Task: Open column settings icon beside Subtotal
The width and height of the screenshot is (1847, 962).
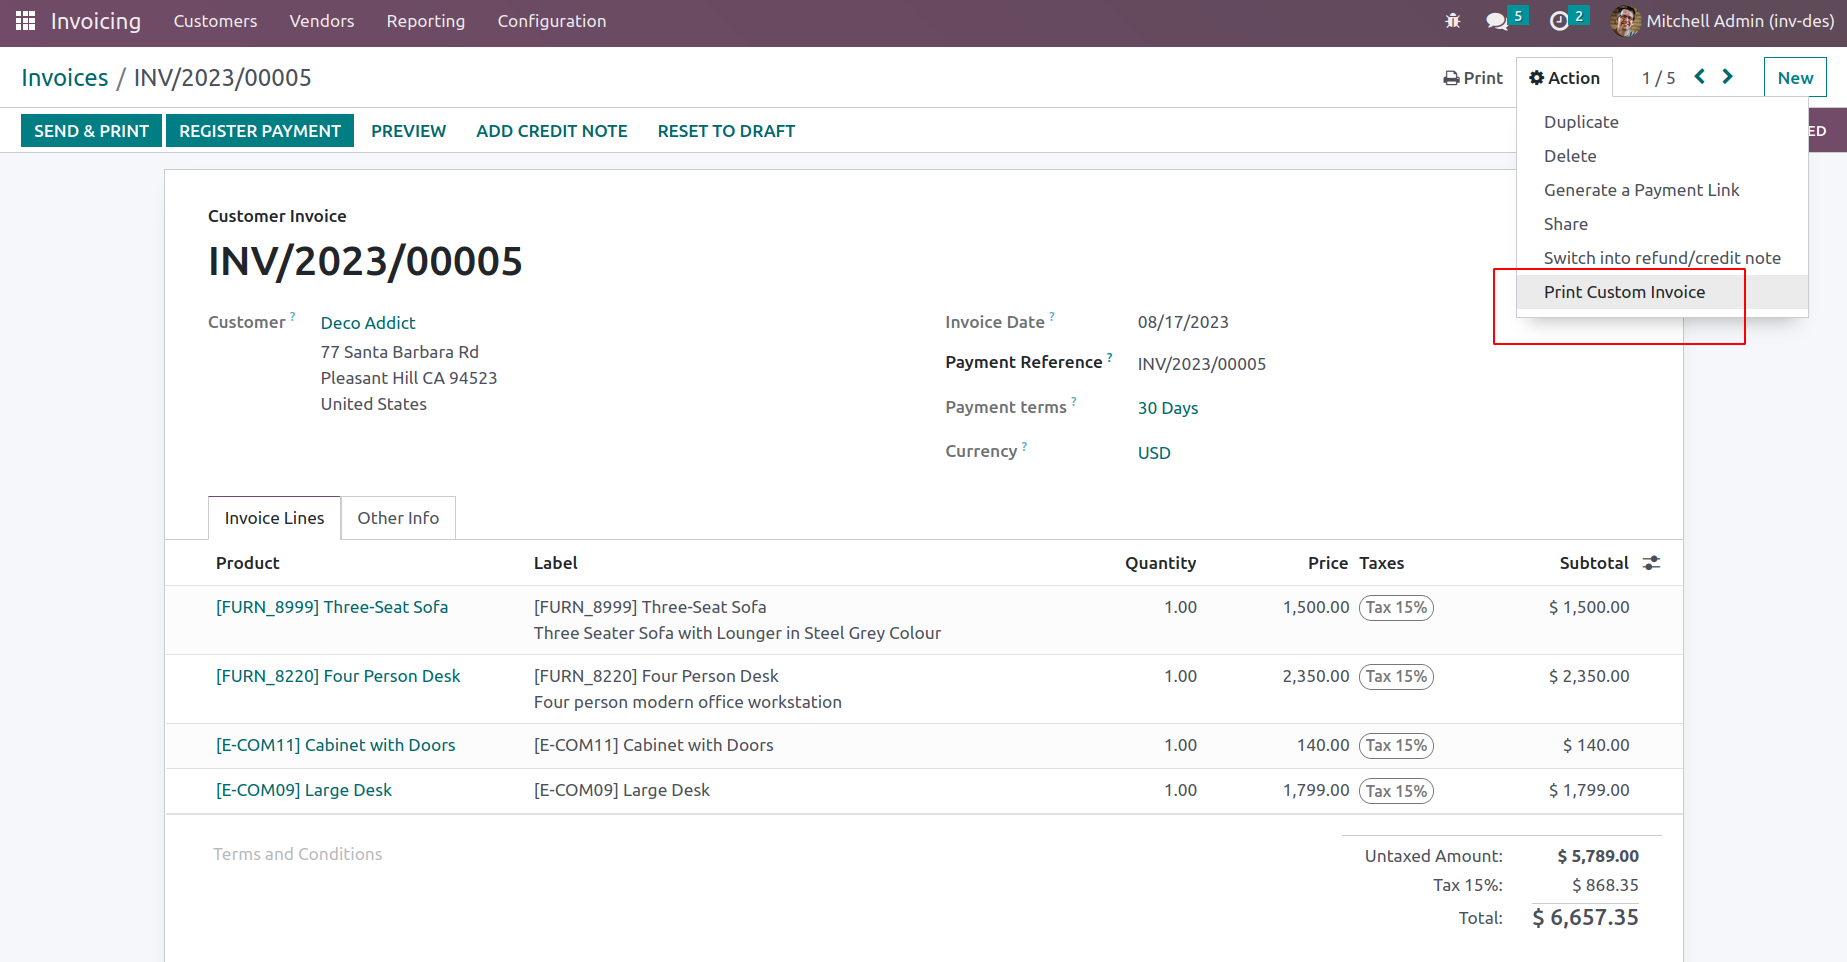Action: [1651, 563]
